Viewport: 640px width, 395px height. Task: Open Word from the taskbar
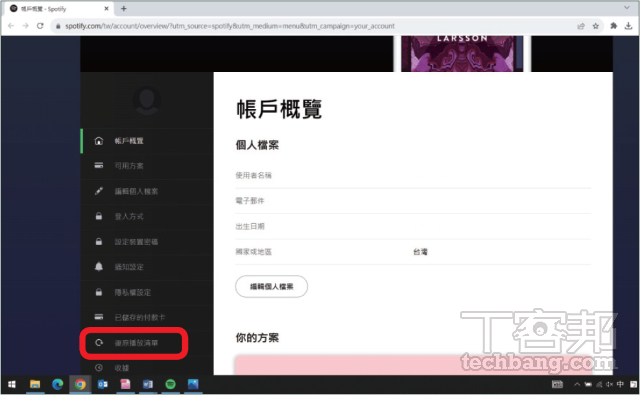point(148,384)
